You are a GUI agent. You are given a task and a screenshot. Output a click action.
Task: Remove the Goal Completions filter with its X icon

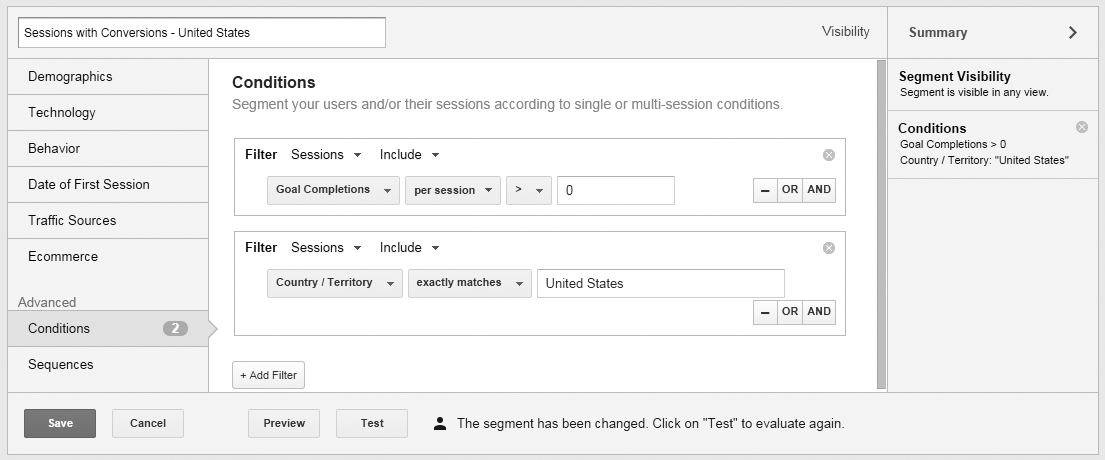pos(828,155)
